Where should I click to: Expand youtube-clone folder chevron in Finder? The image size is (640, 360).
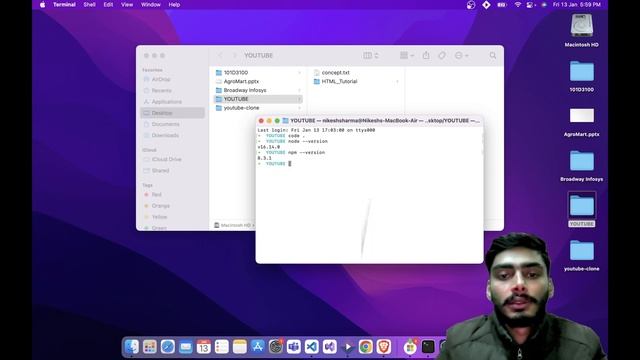(x=299, y=108)
